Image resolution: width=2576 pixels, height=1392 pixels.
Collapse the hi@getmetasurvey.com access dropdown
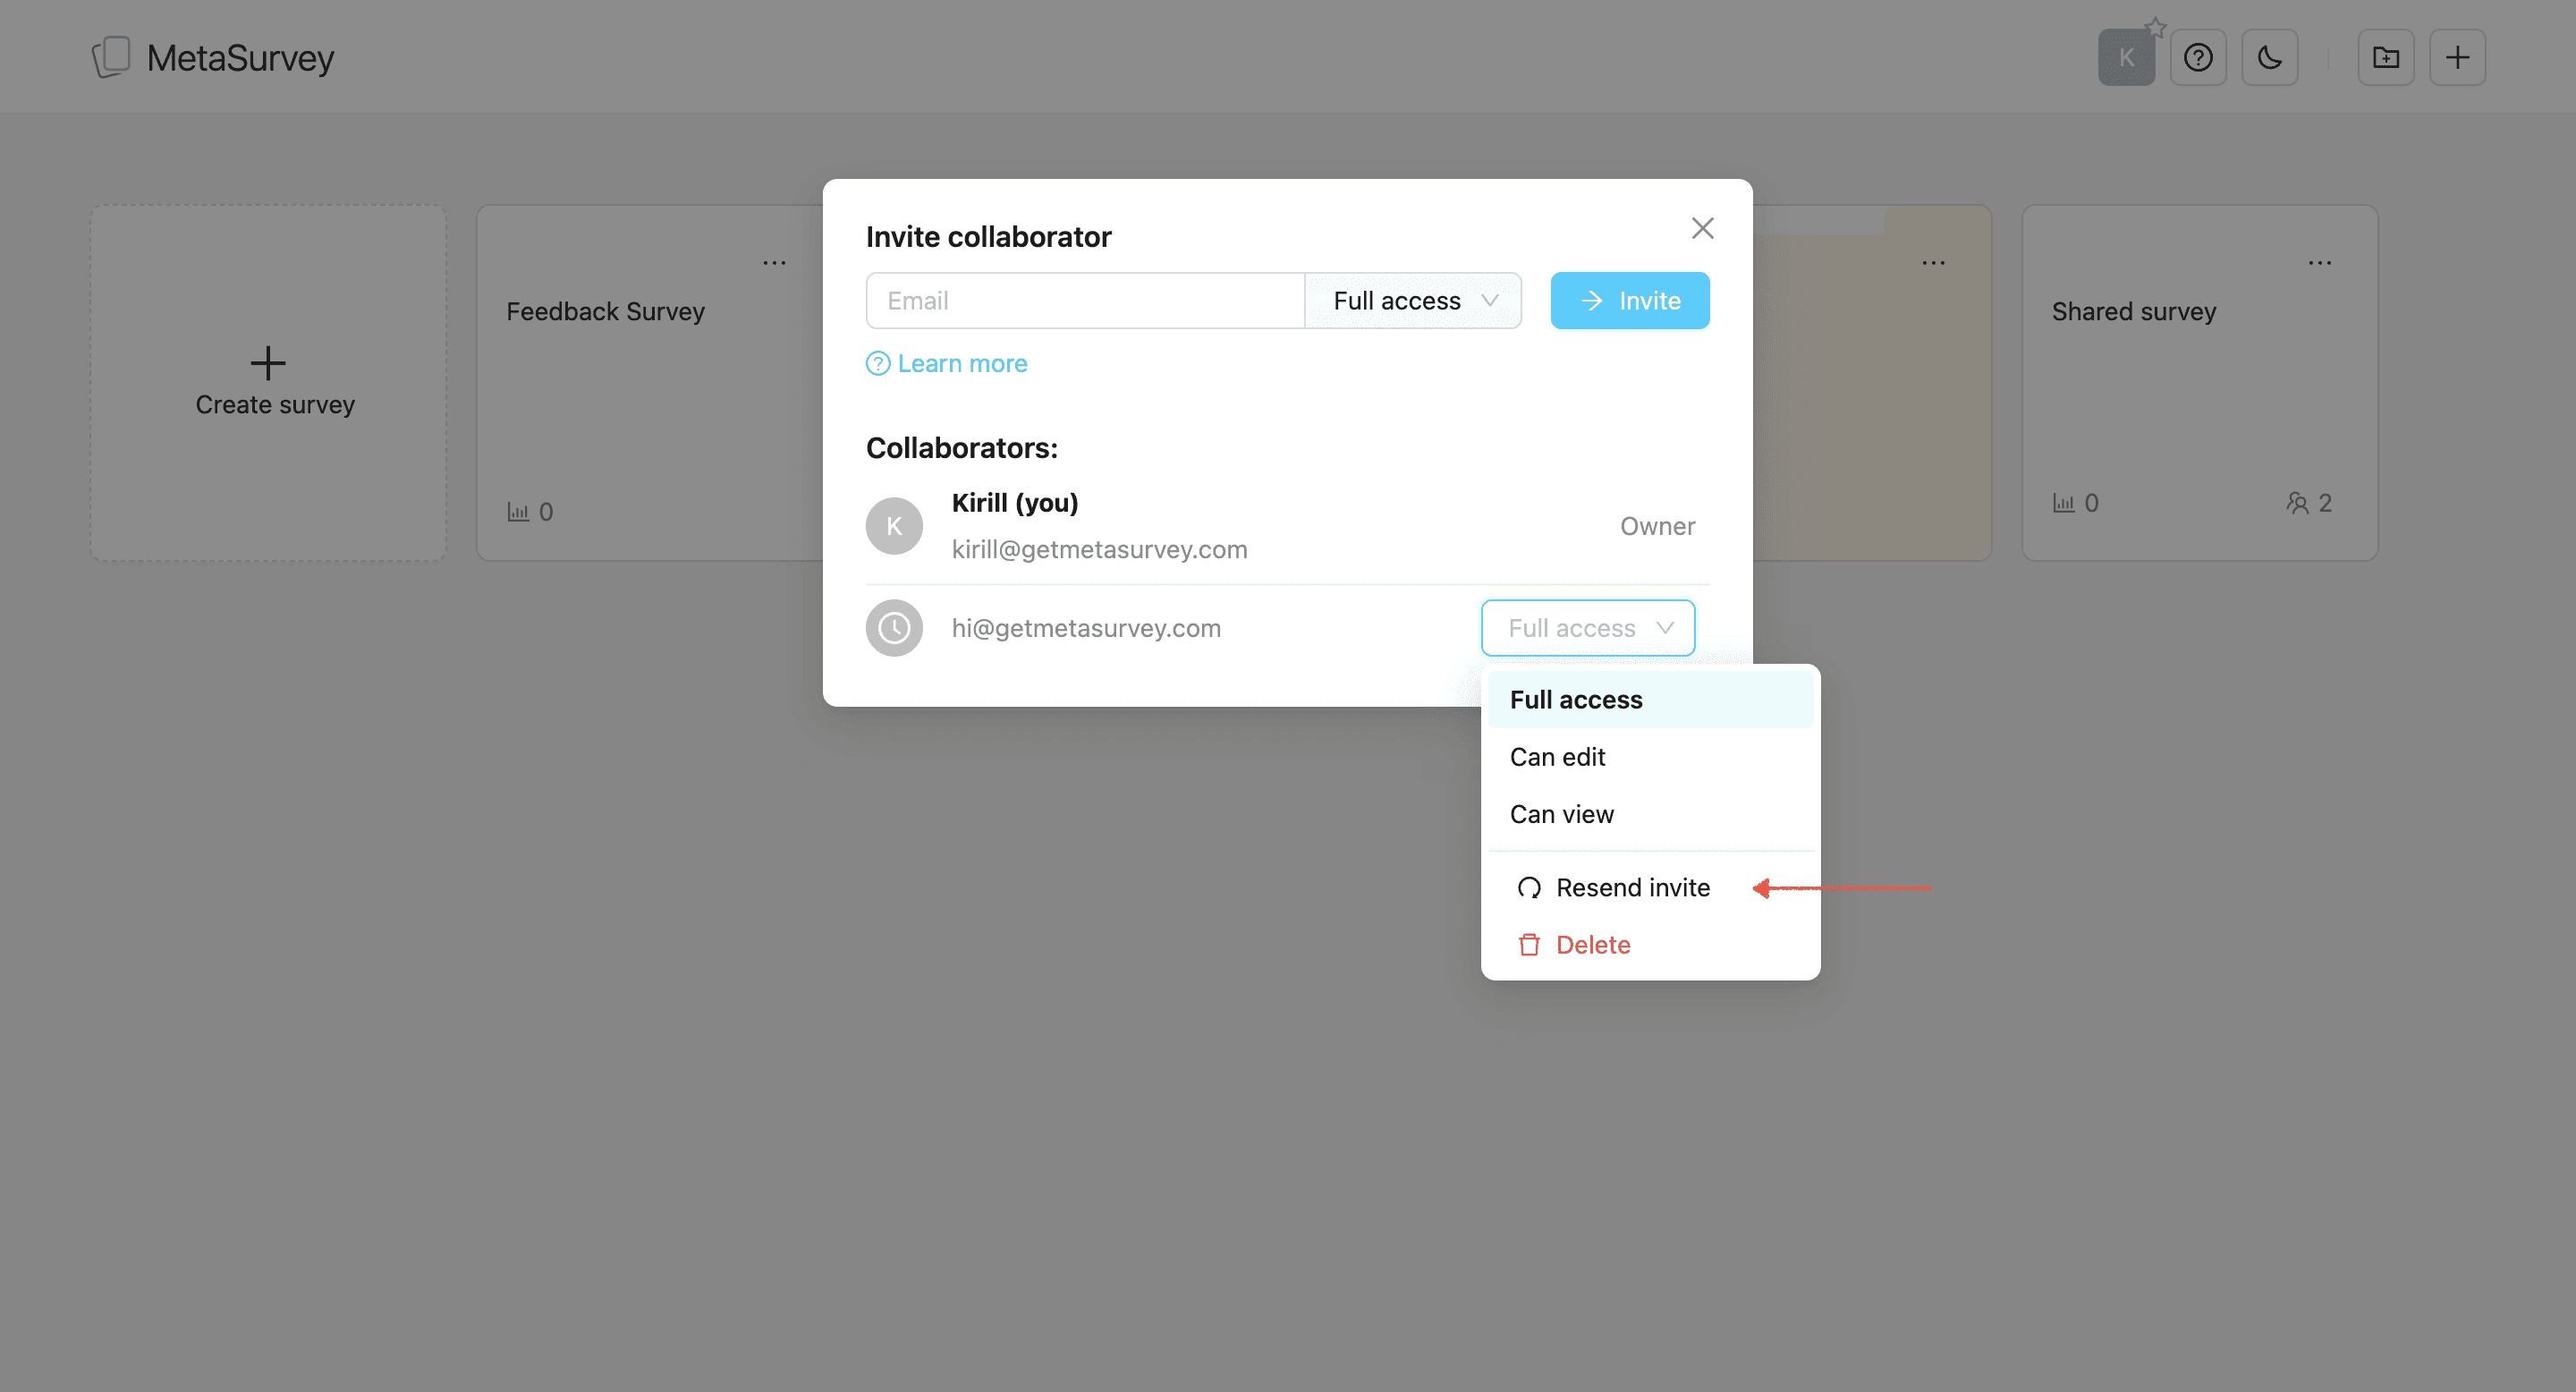click(x=1587, y=628)
